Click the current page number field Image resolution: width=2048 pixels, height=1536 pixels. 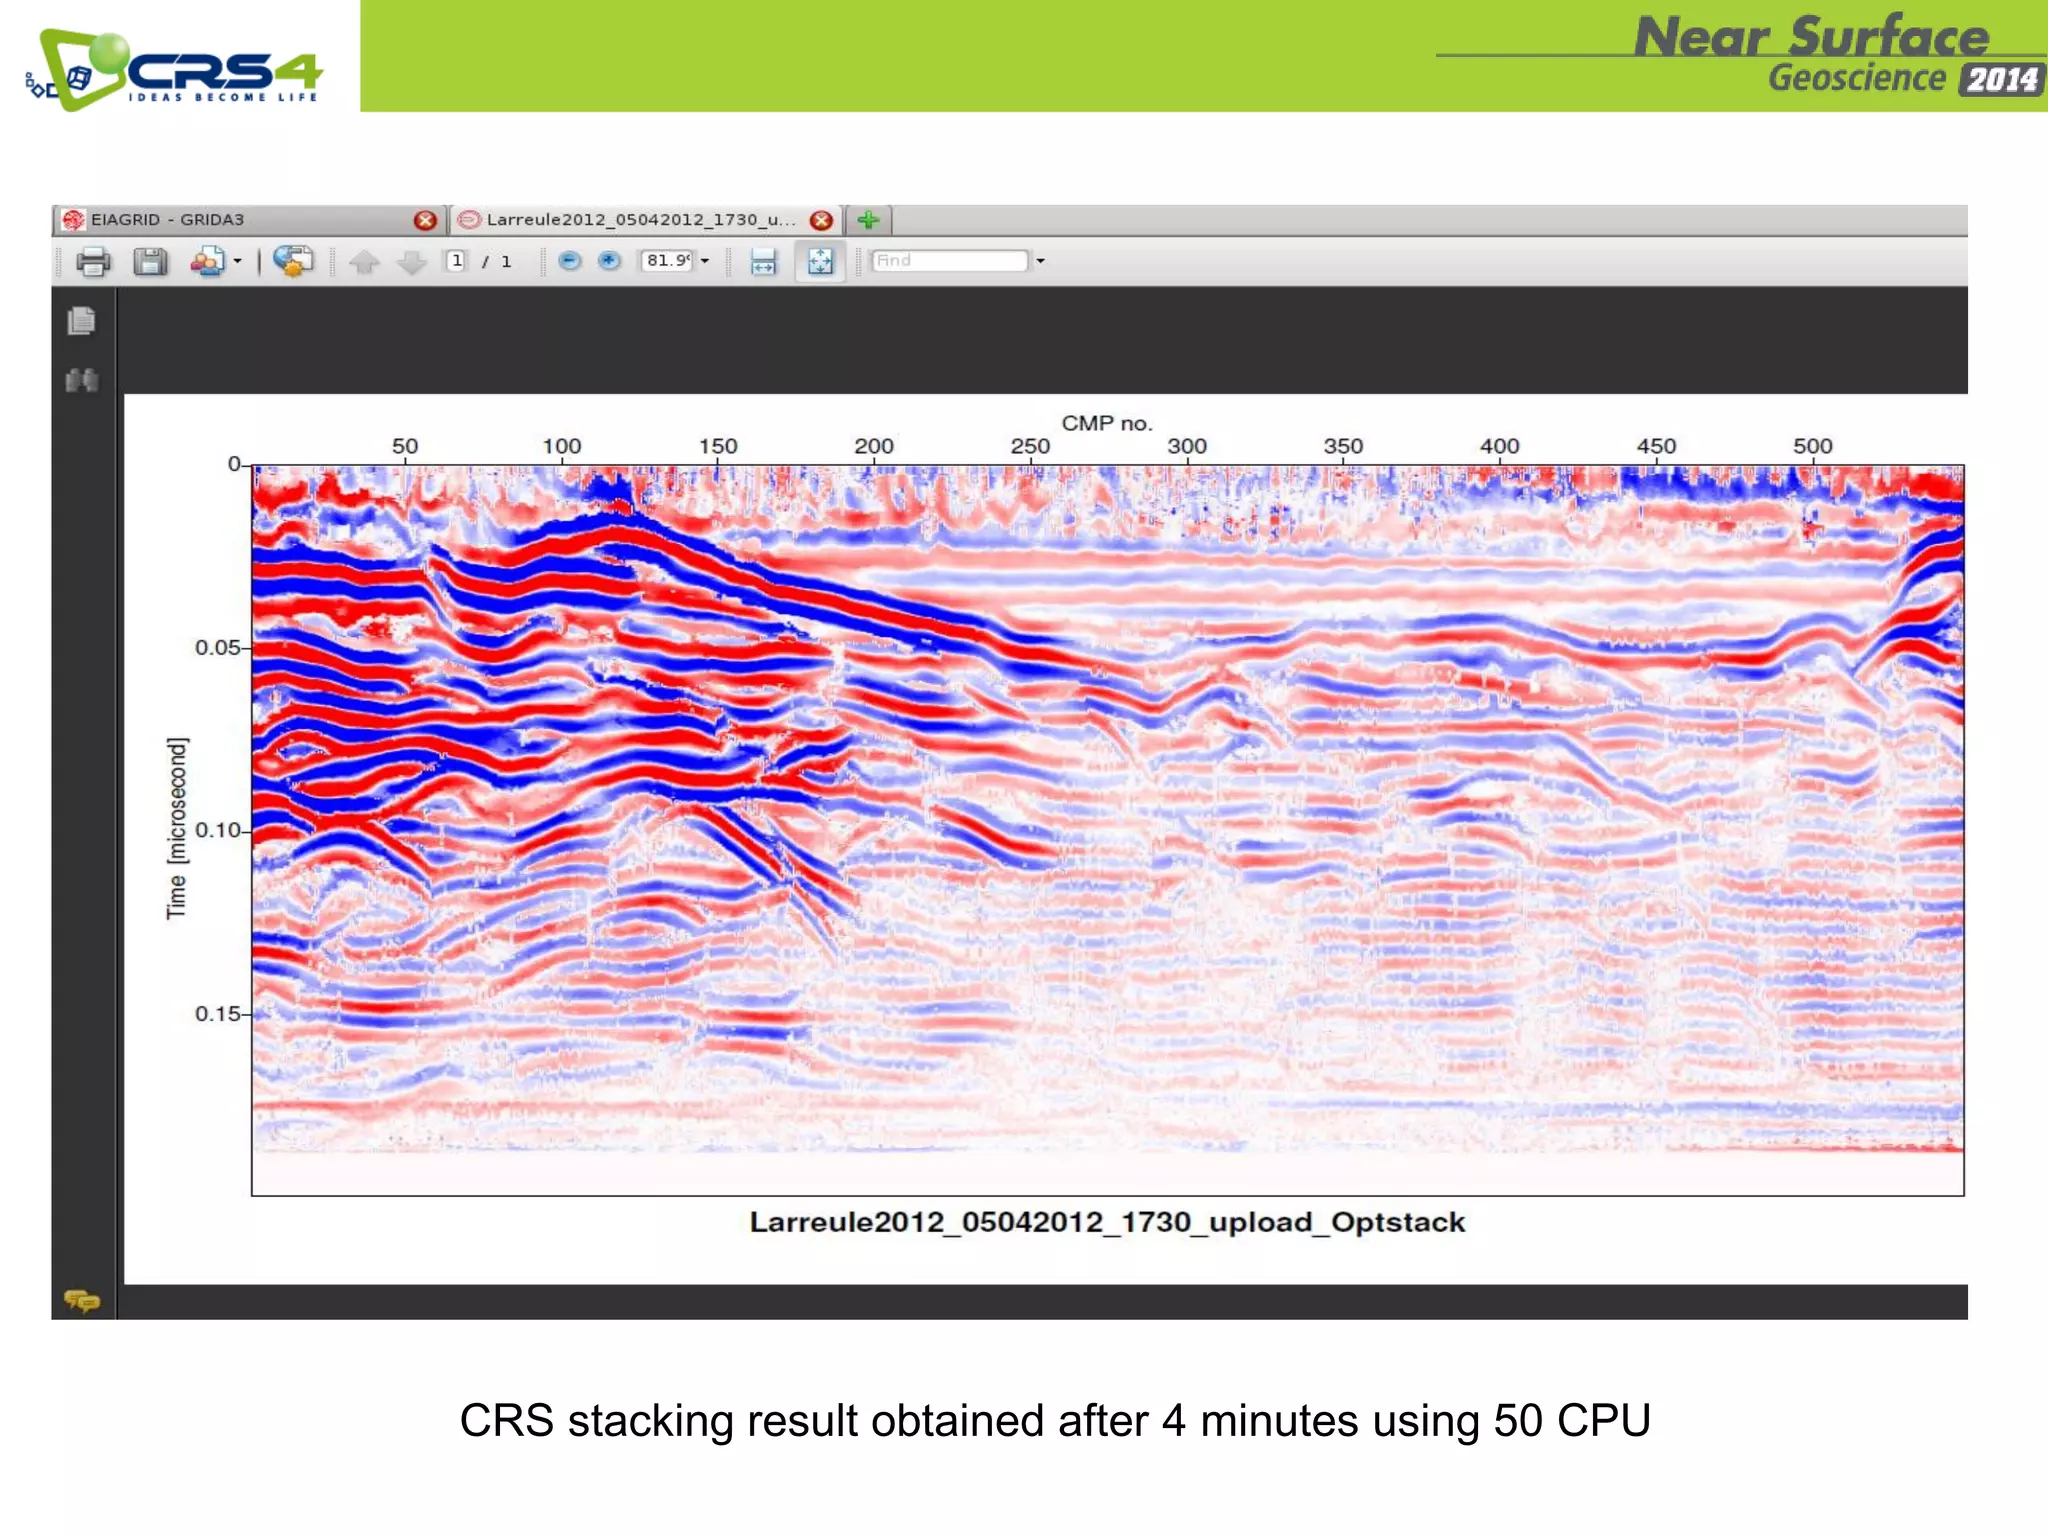[x=457, y=261]
